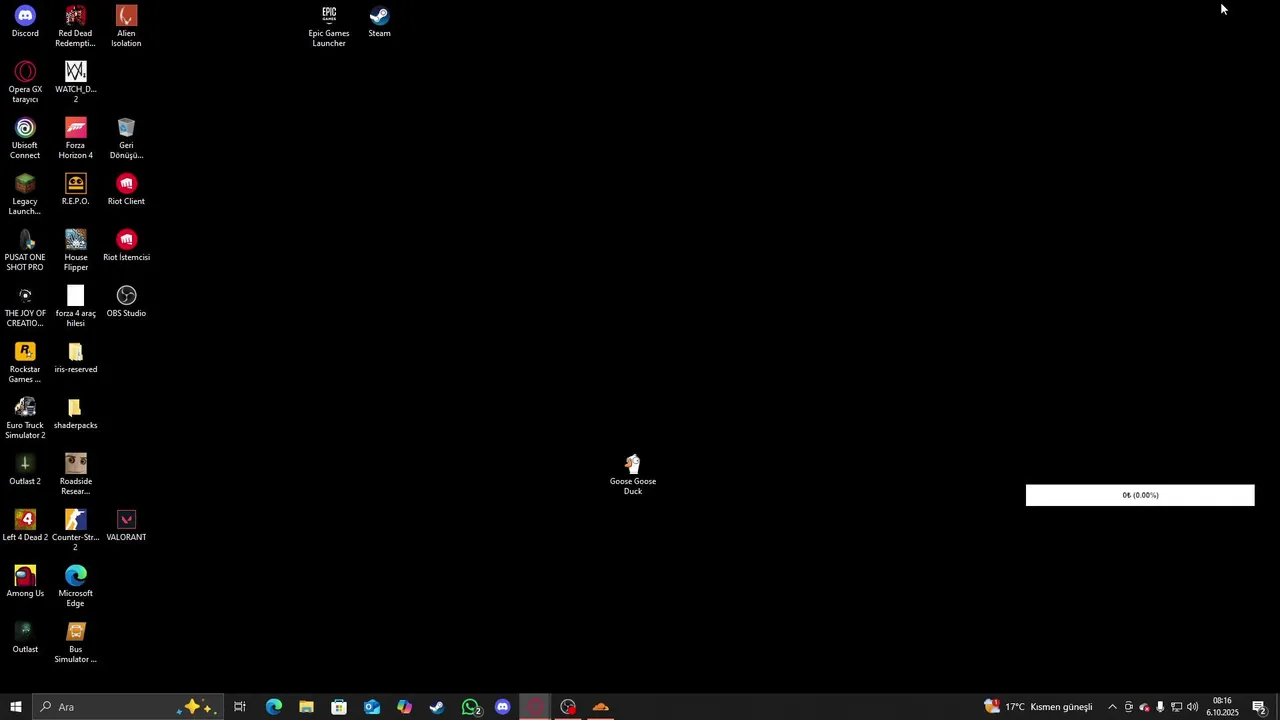This screenshot has width=1280, height=720.
Task: Select the Left 4 Dead 2 shortcut
Action: coord(25,526)
